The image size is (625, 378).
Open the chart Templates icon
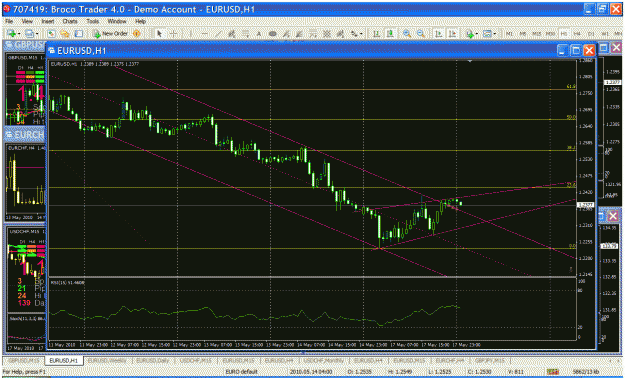tap(487, 34)
